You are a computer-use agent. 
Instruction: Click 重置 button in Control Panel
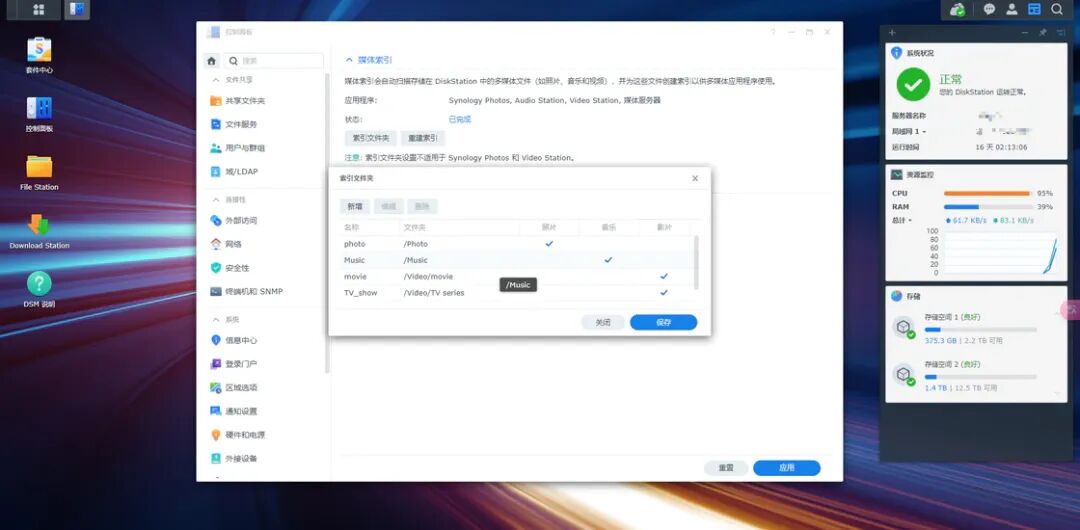click(x=726, y=468)
